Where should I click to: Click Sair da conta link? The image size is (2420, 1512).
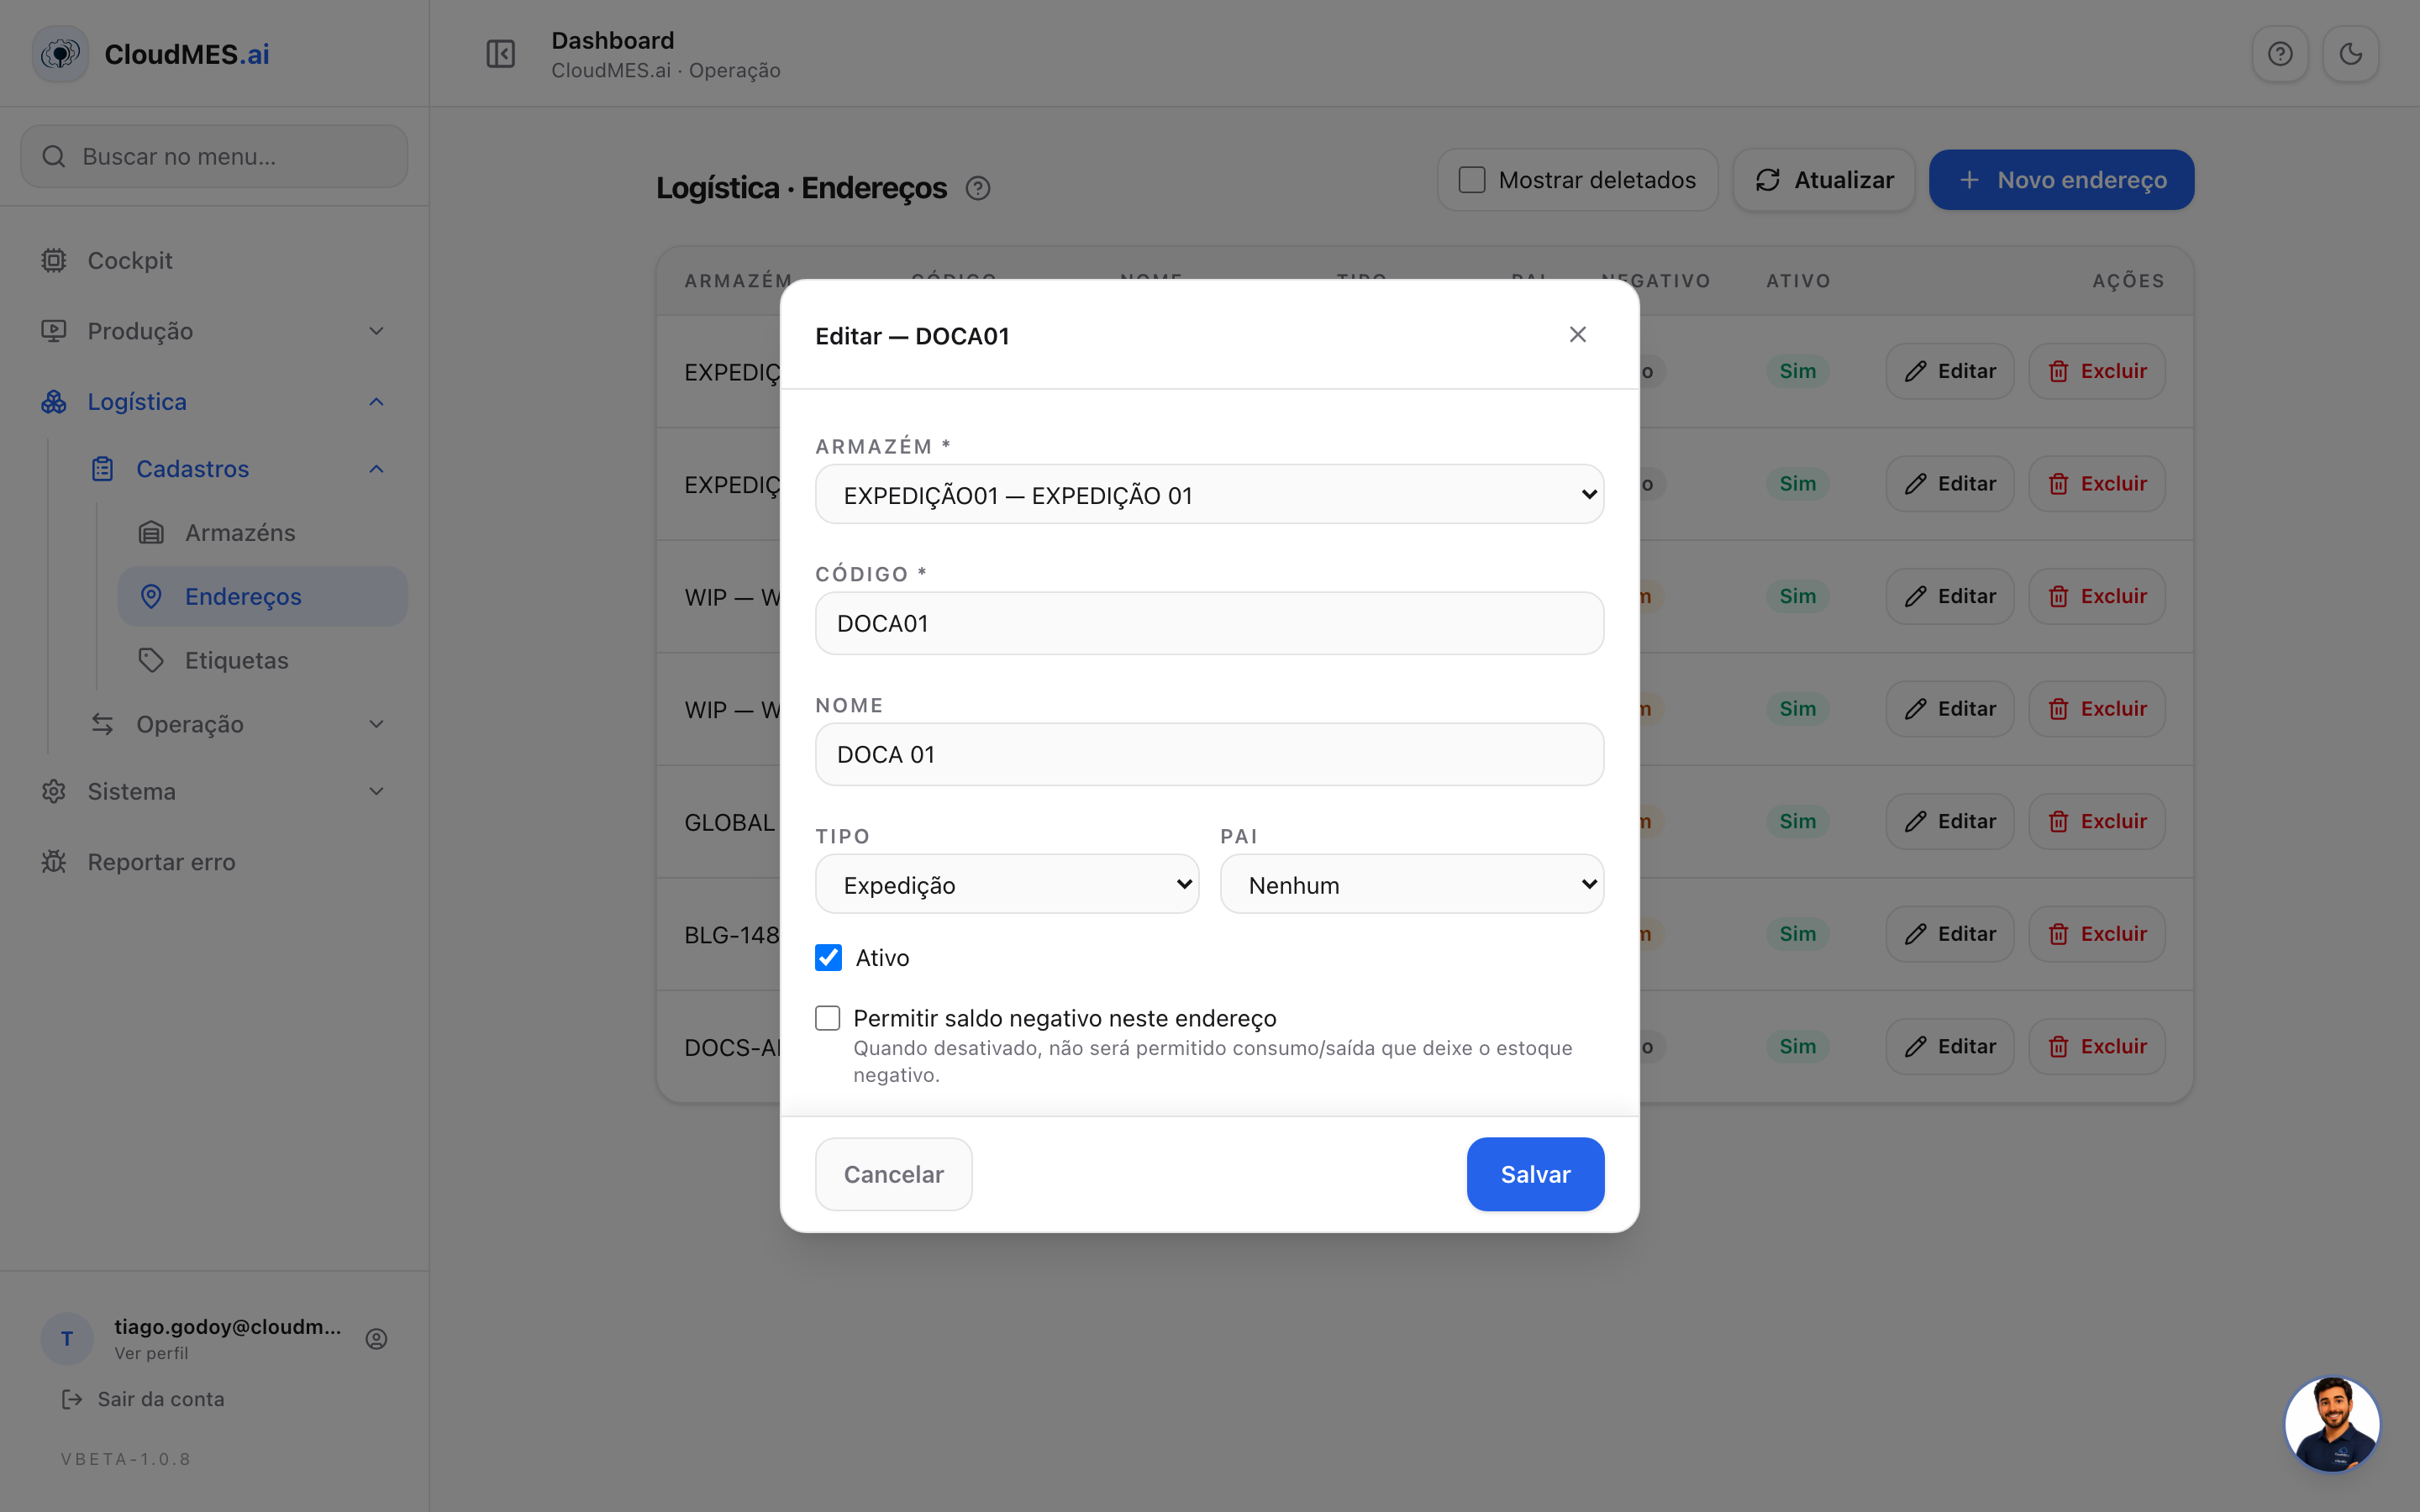[143, 1399]
